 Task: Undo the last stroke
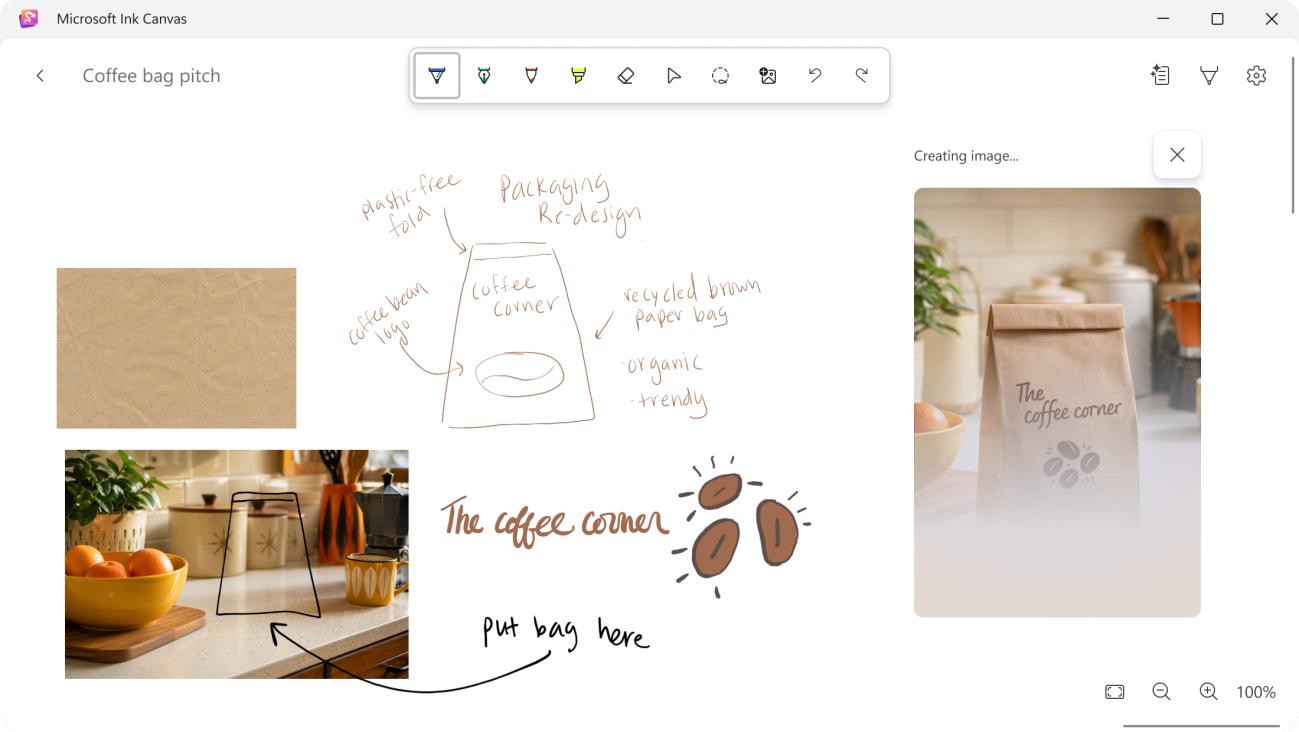pyautogui.click(x=815, y=75)
